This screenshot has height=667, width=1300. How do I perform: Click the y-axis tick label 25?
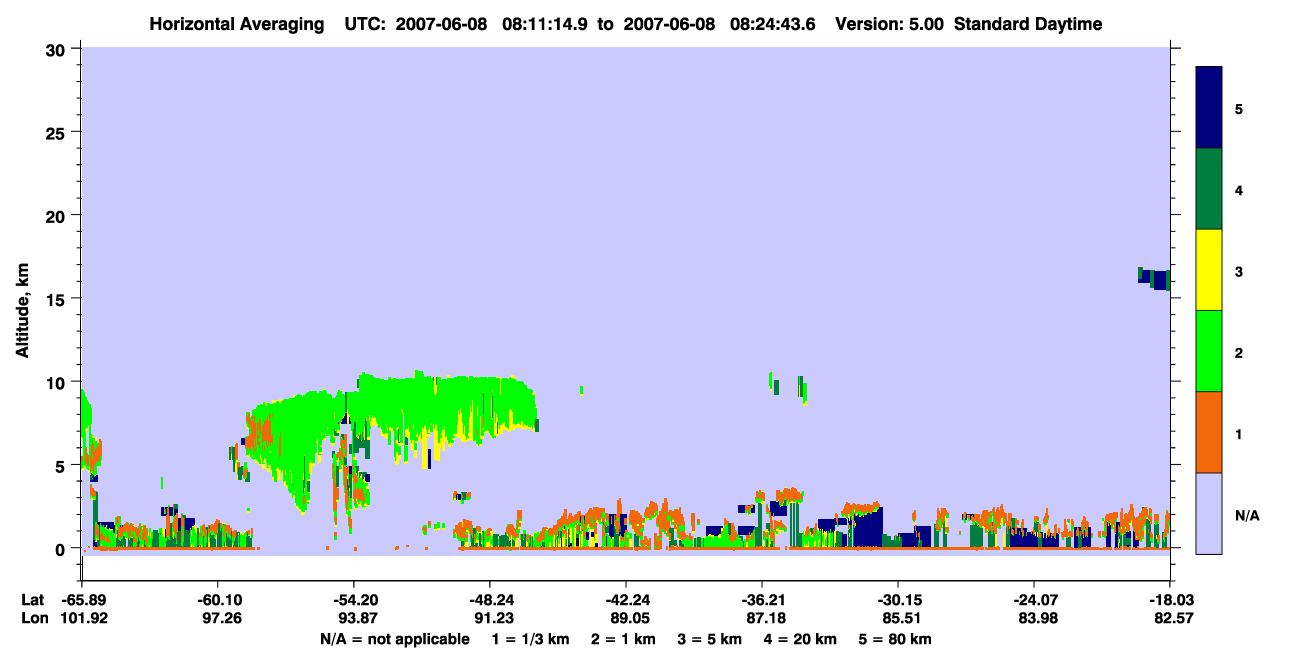coord(58,132)
